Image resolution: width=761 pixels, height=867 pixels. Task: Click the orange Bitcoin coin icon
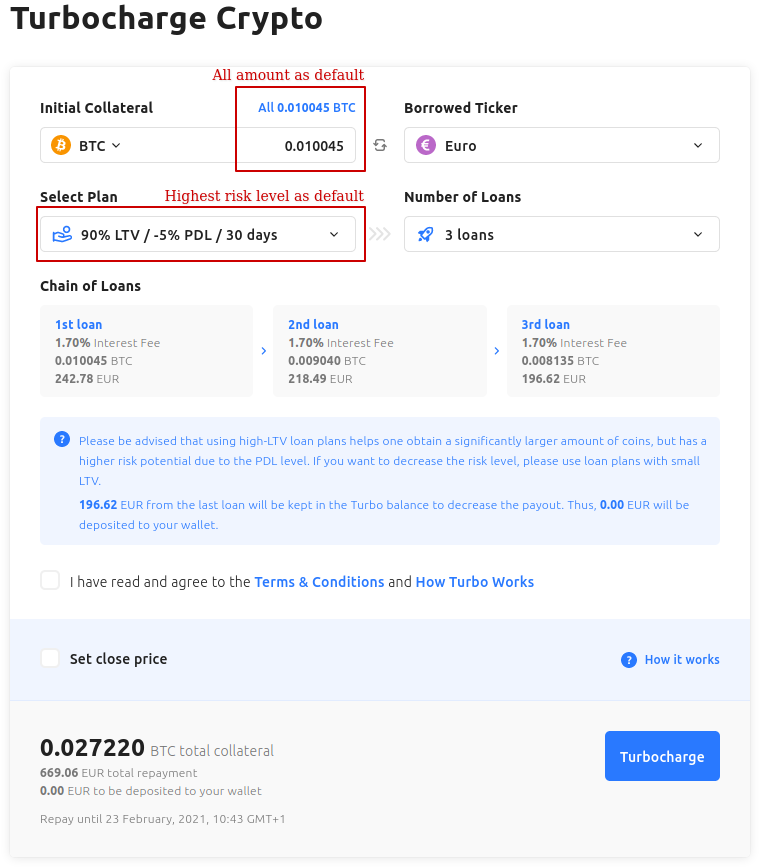(61, 146)
